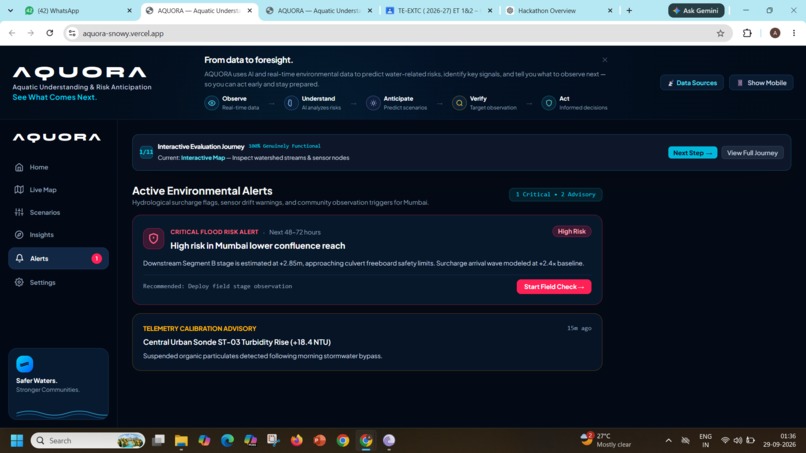
Task: Click the AQUORA sidebar logo
Action: pos(57,137)
